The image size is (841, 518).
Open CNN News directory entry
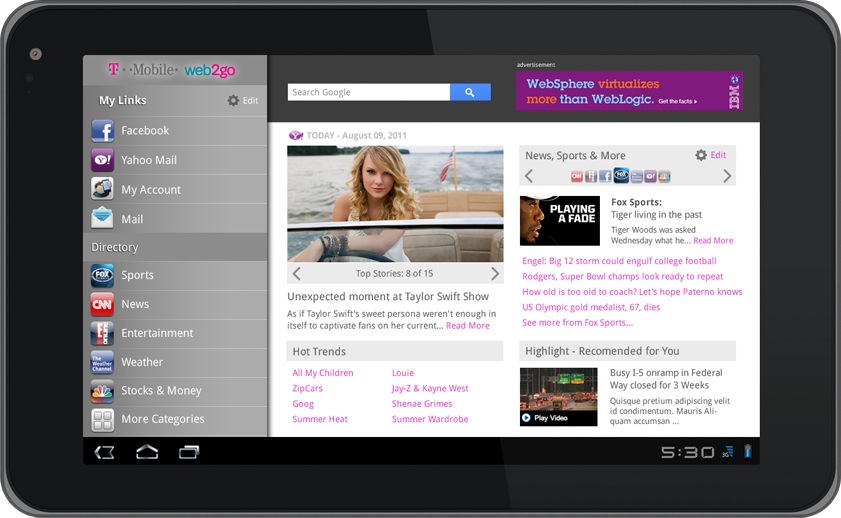click(175, 305)
